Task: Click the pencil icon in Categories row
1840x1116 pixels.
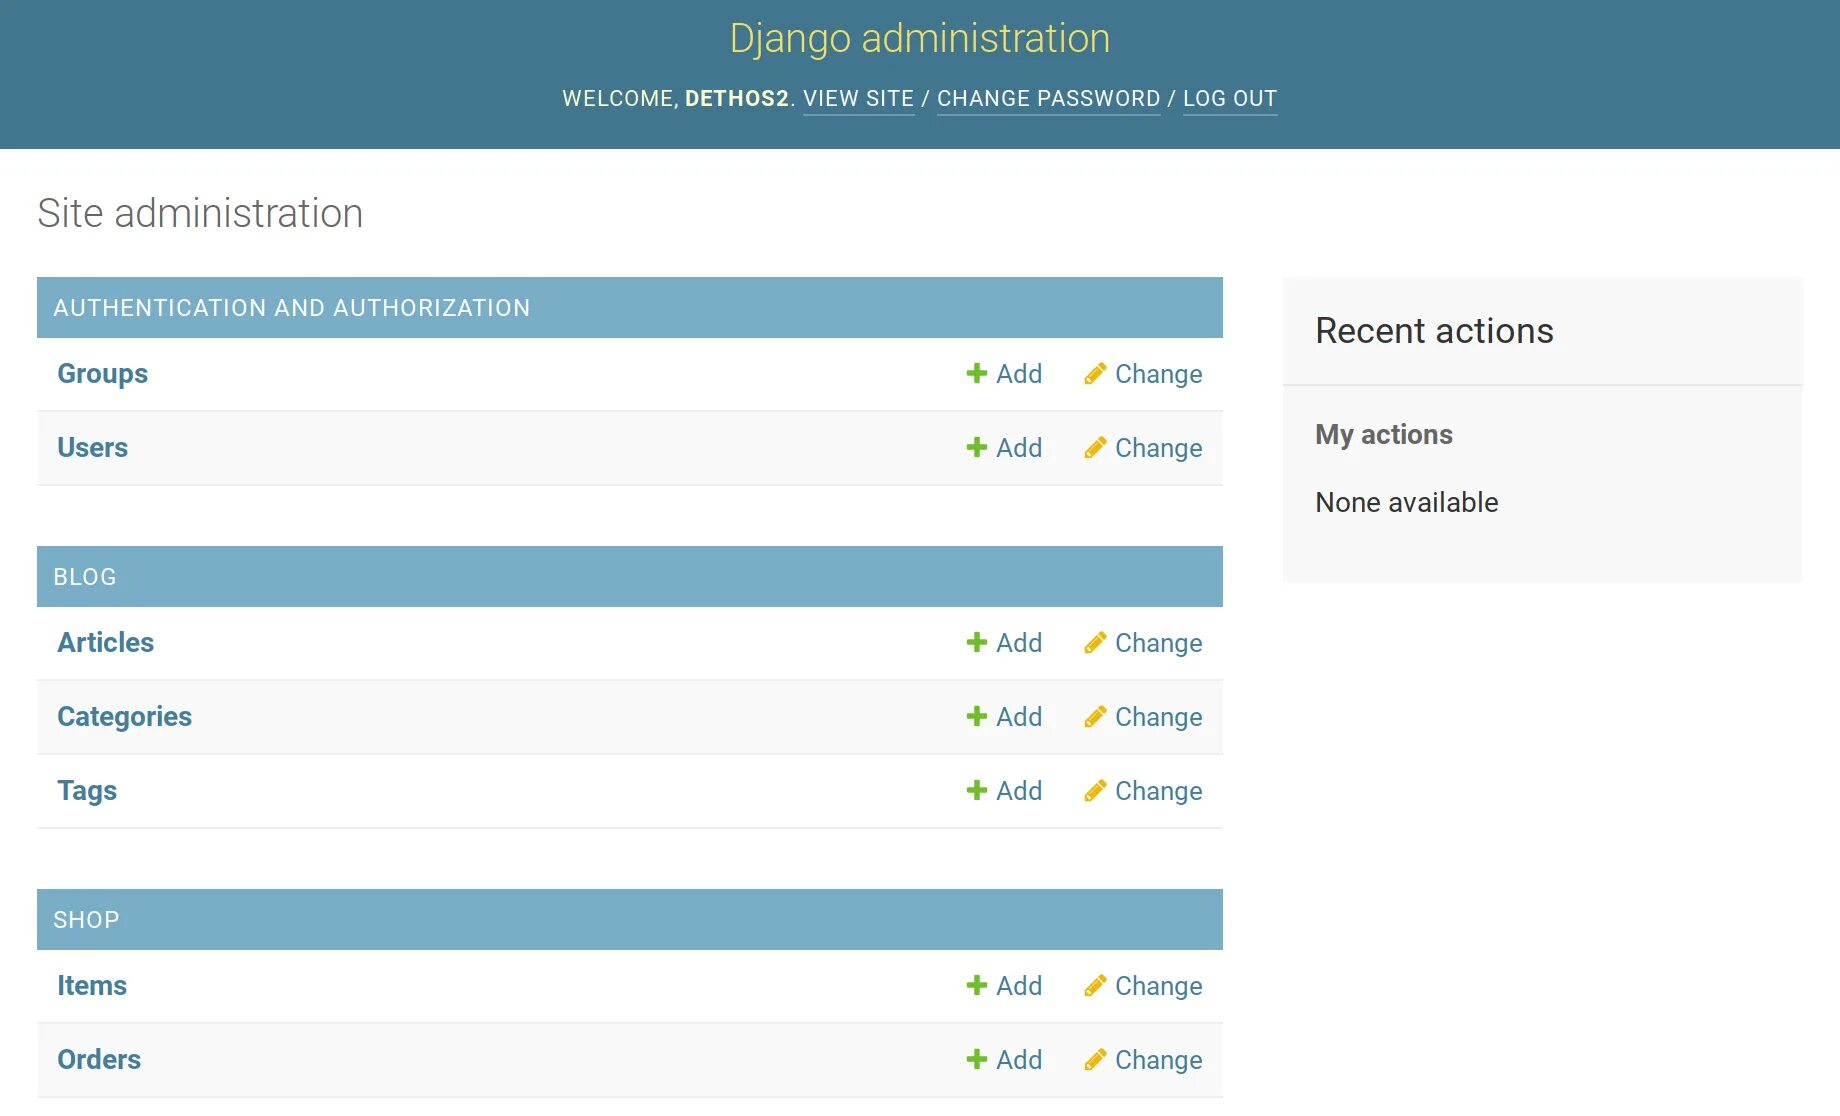Action: coord(1095,716)
